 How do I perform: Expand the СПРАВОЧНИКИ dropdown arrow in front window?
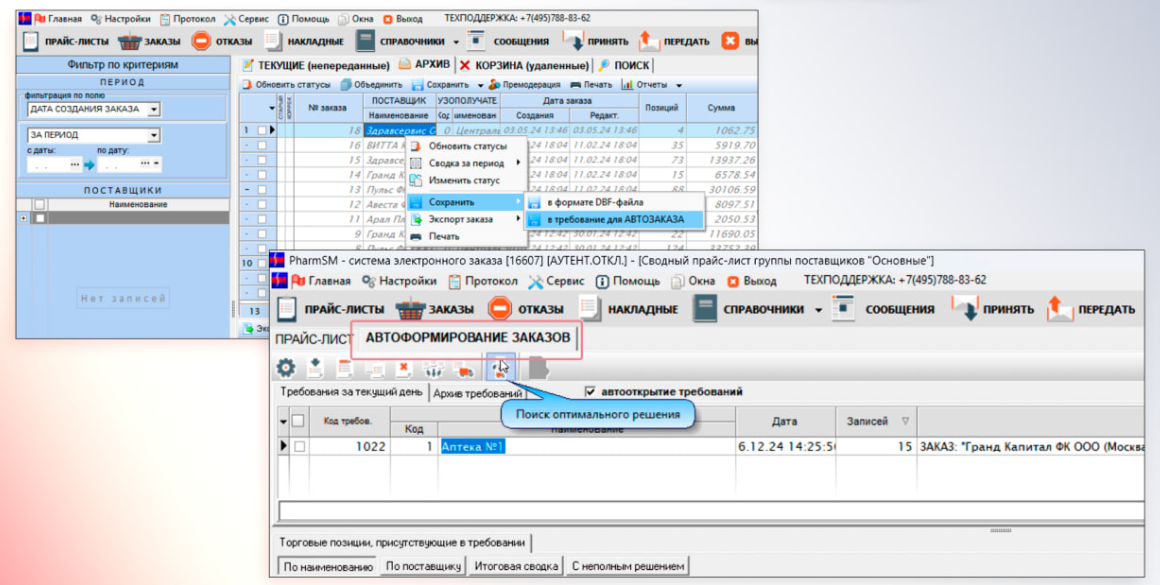coord(820,310)
